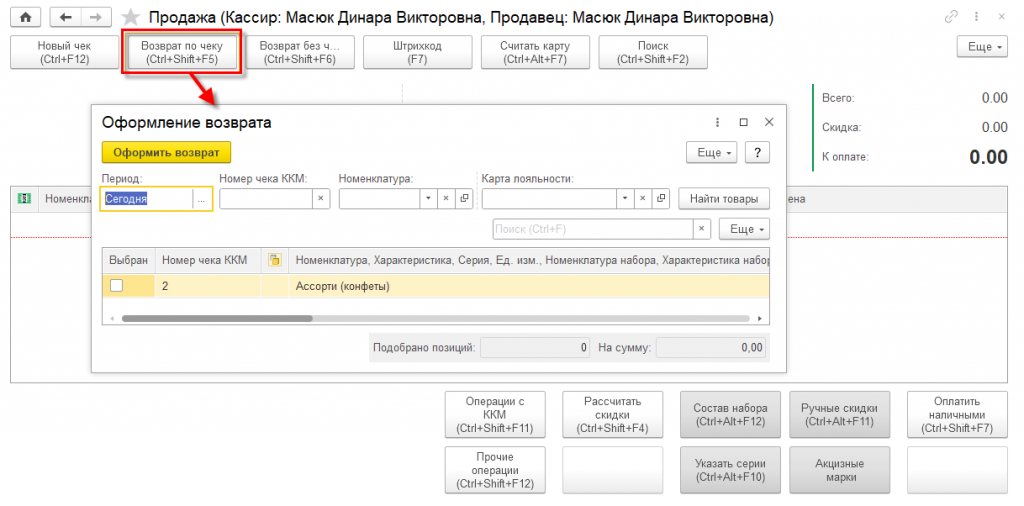Go to the home page icon

tap(26, 18)
